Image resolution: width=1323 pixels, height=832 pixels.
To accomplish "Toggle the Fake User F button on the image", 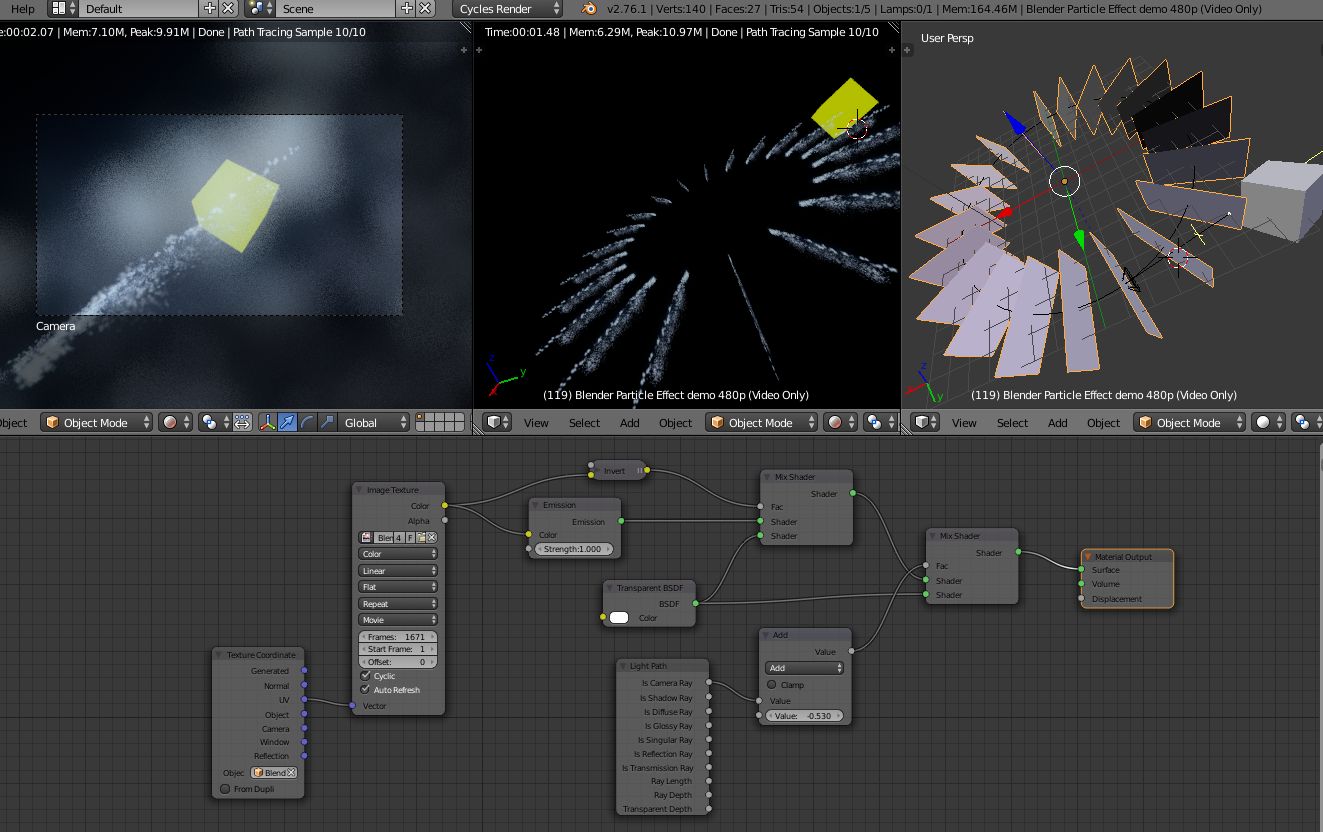I will (x=410, y=537).
